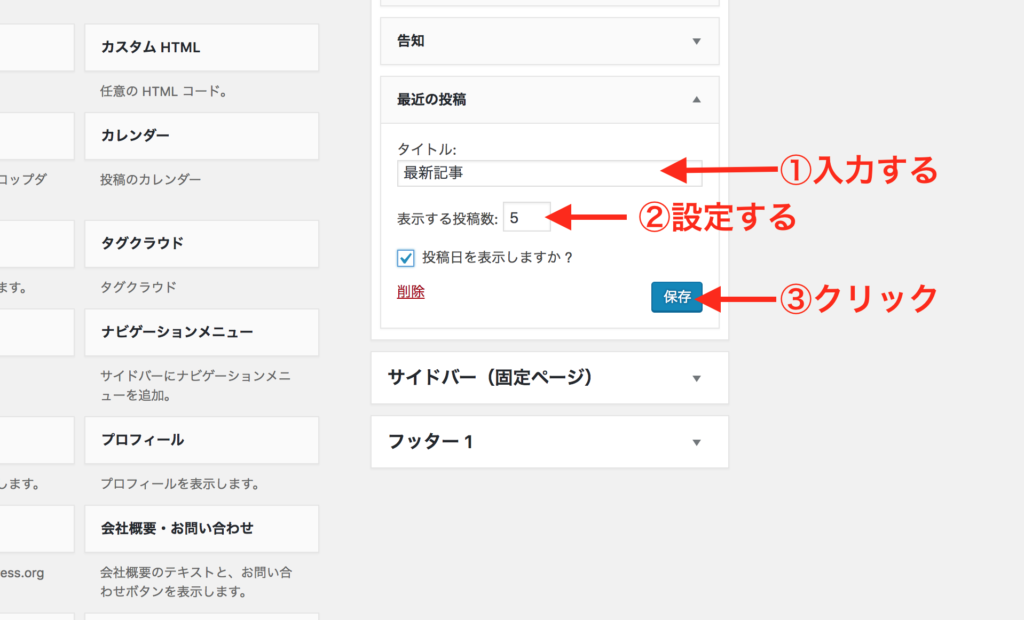Viewport: 1024px width, 620px height.
Task: Click the フッター１ heading text
Action: point(430,442)
